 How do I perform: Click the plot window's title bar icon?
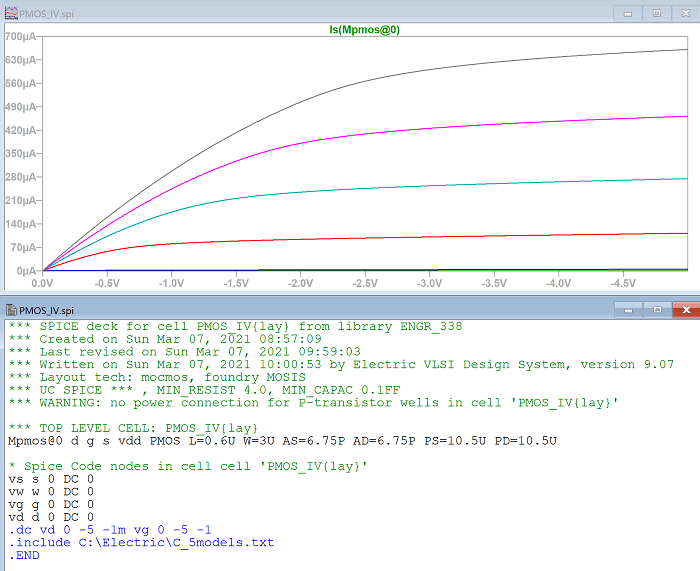coord(10,12)
